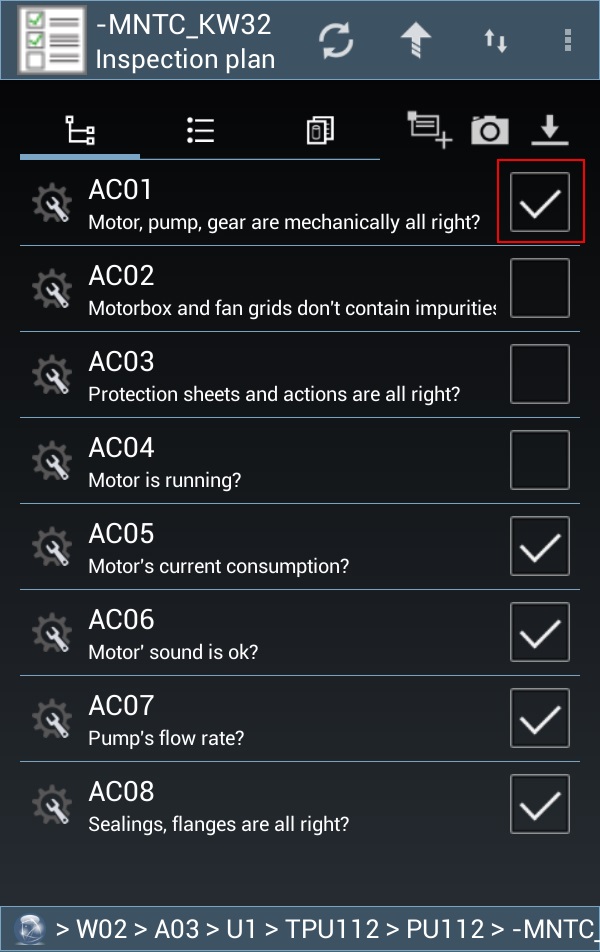This screenshot has height=952, width=600.
Task: Check the AC02 motorbox checkbox
Action: pyautogui.click(x=540, y=288)
